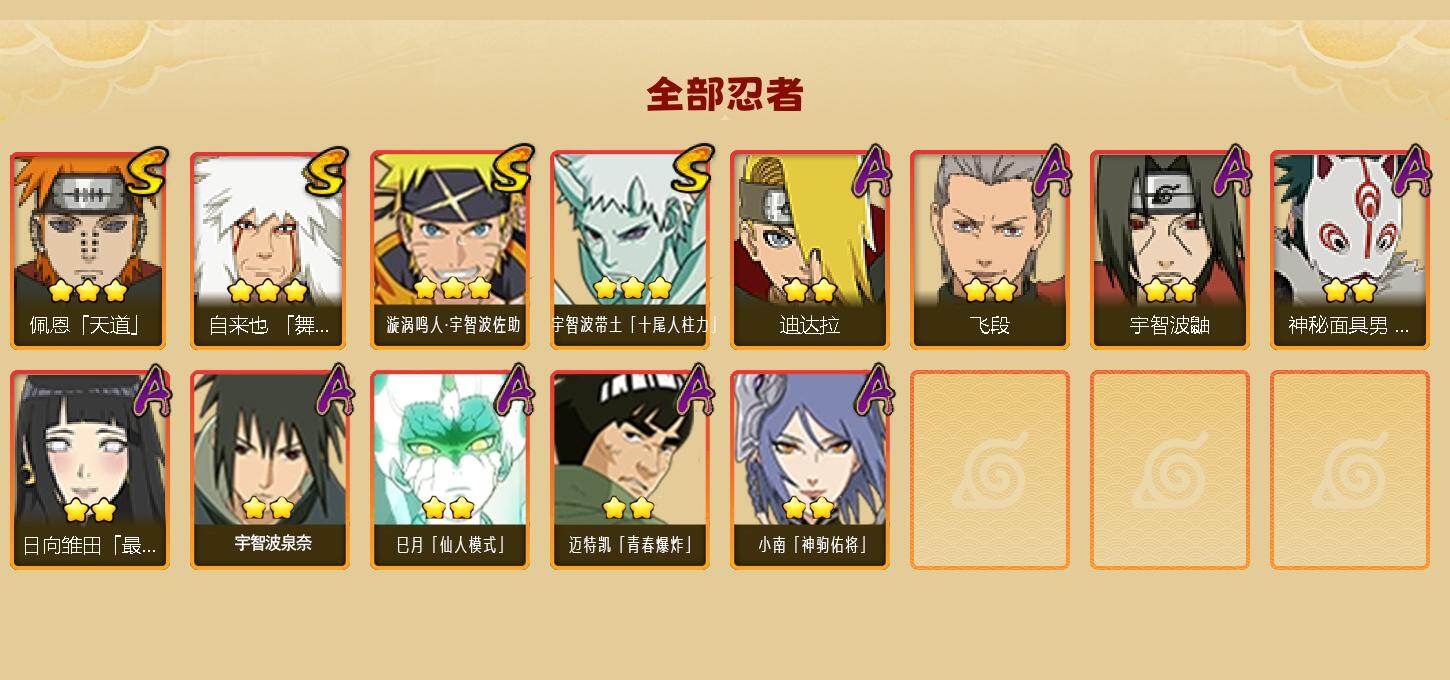Select the 飞段 ninja card
Viewport: 1450px width, 680px height.
click(990, 250)
